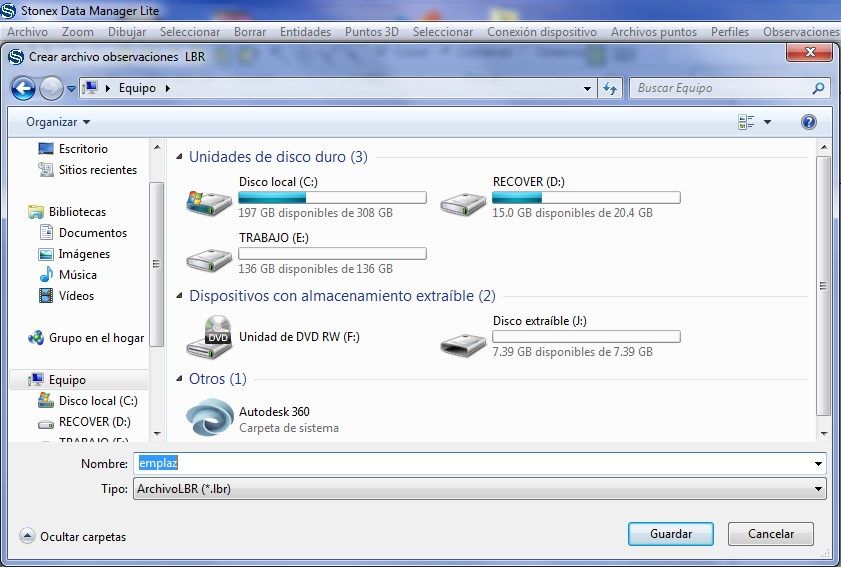Open Archivos puntos menu
This screenshot has height=567, width=841.
[x=654, y=32]
